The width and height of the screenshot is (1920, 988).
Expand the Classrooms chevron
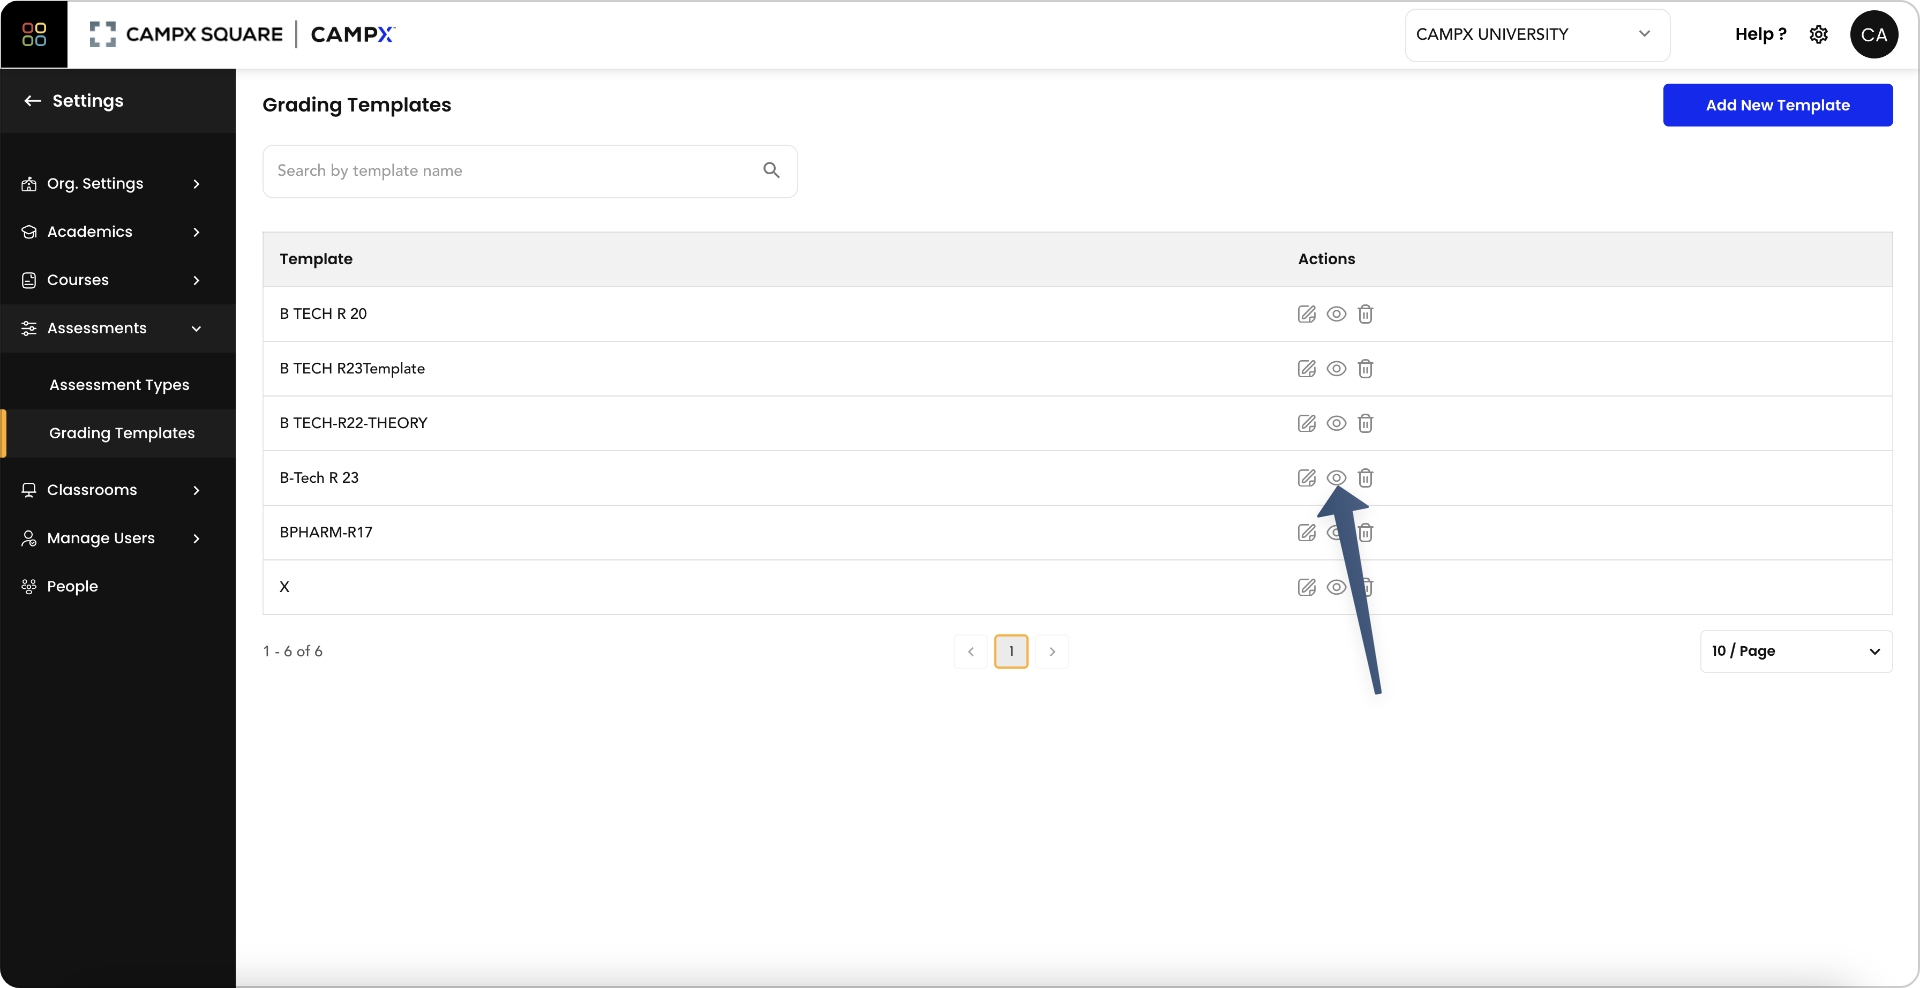coord(196,490)
